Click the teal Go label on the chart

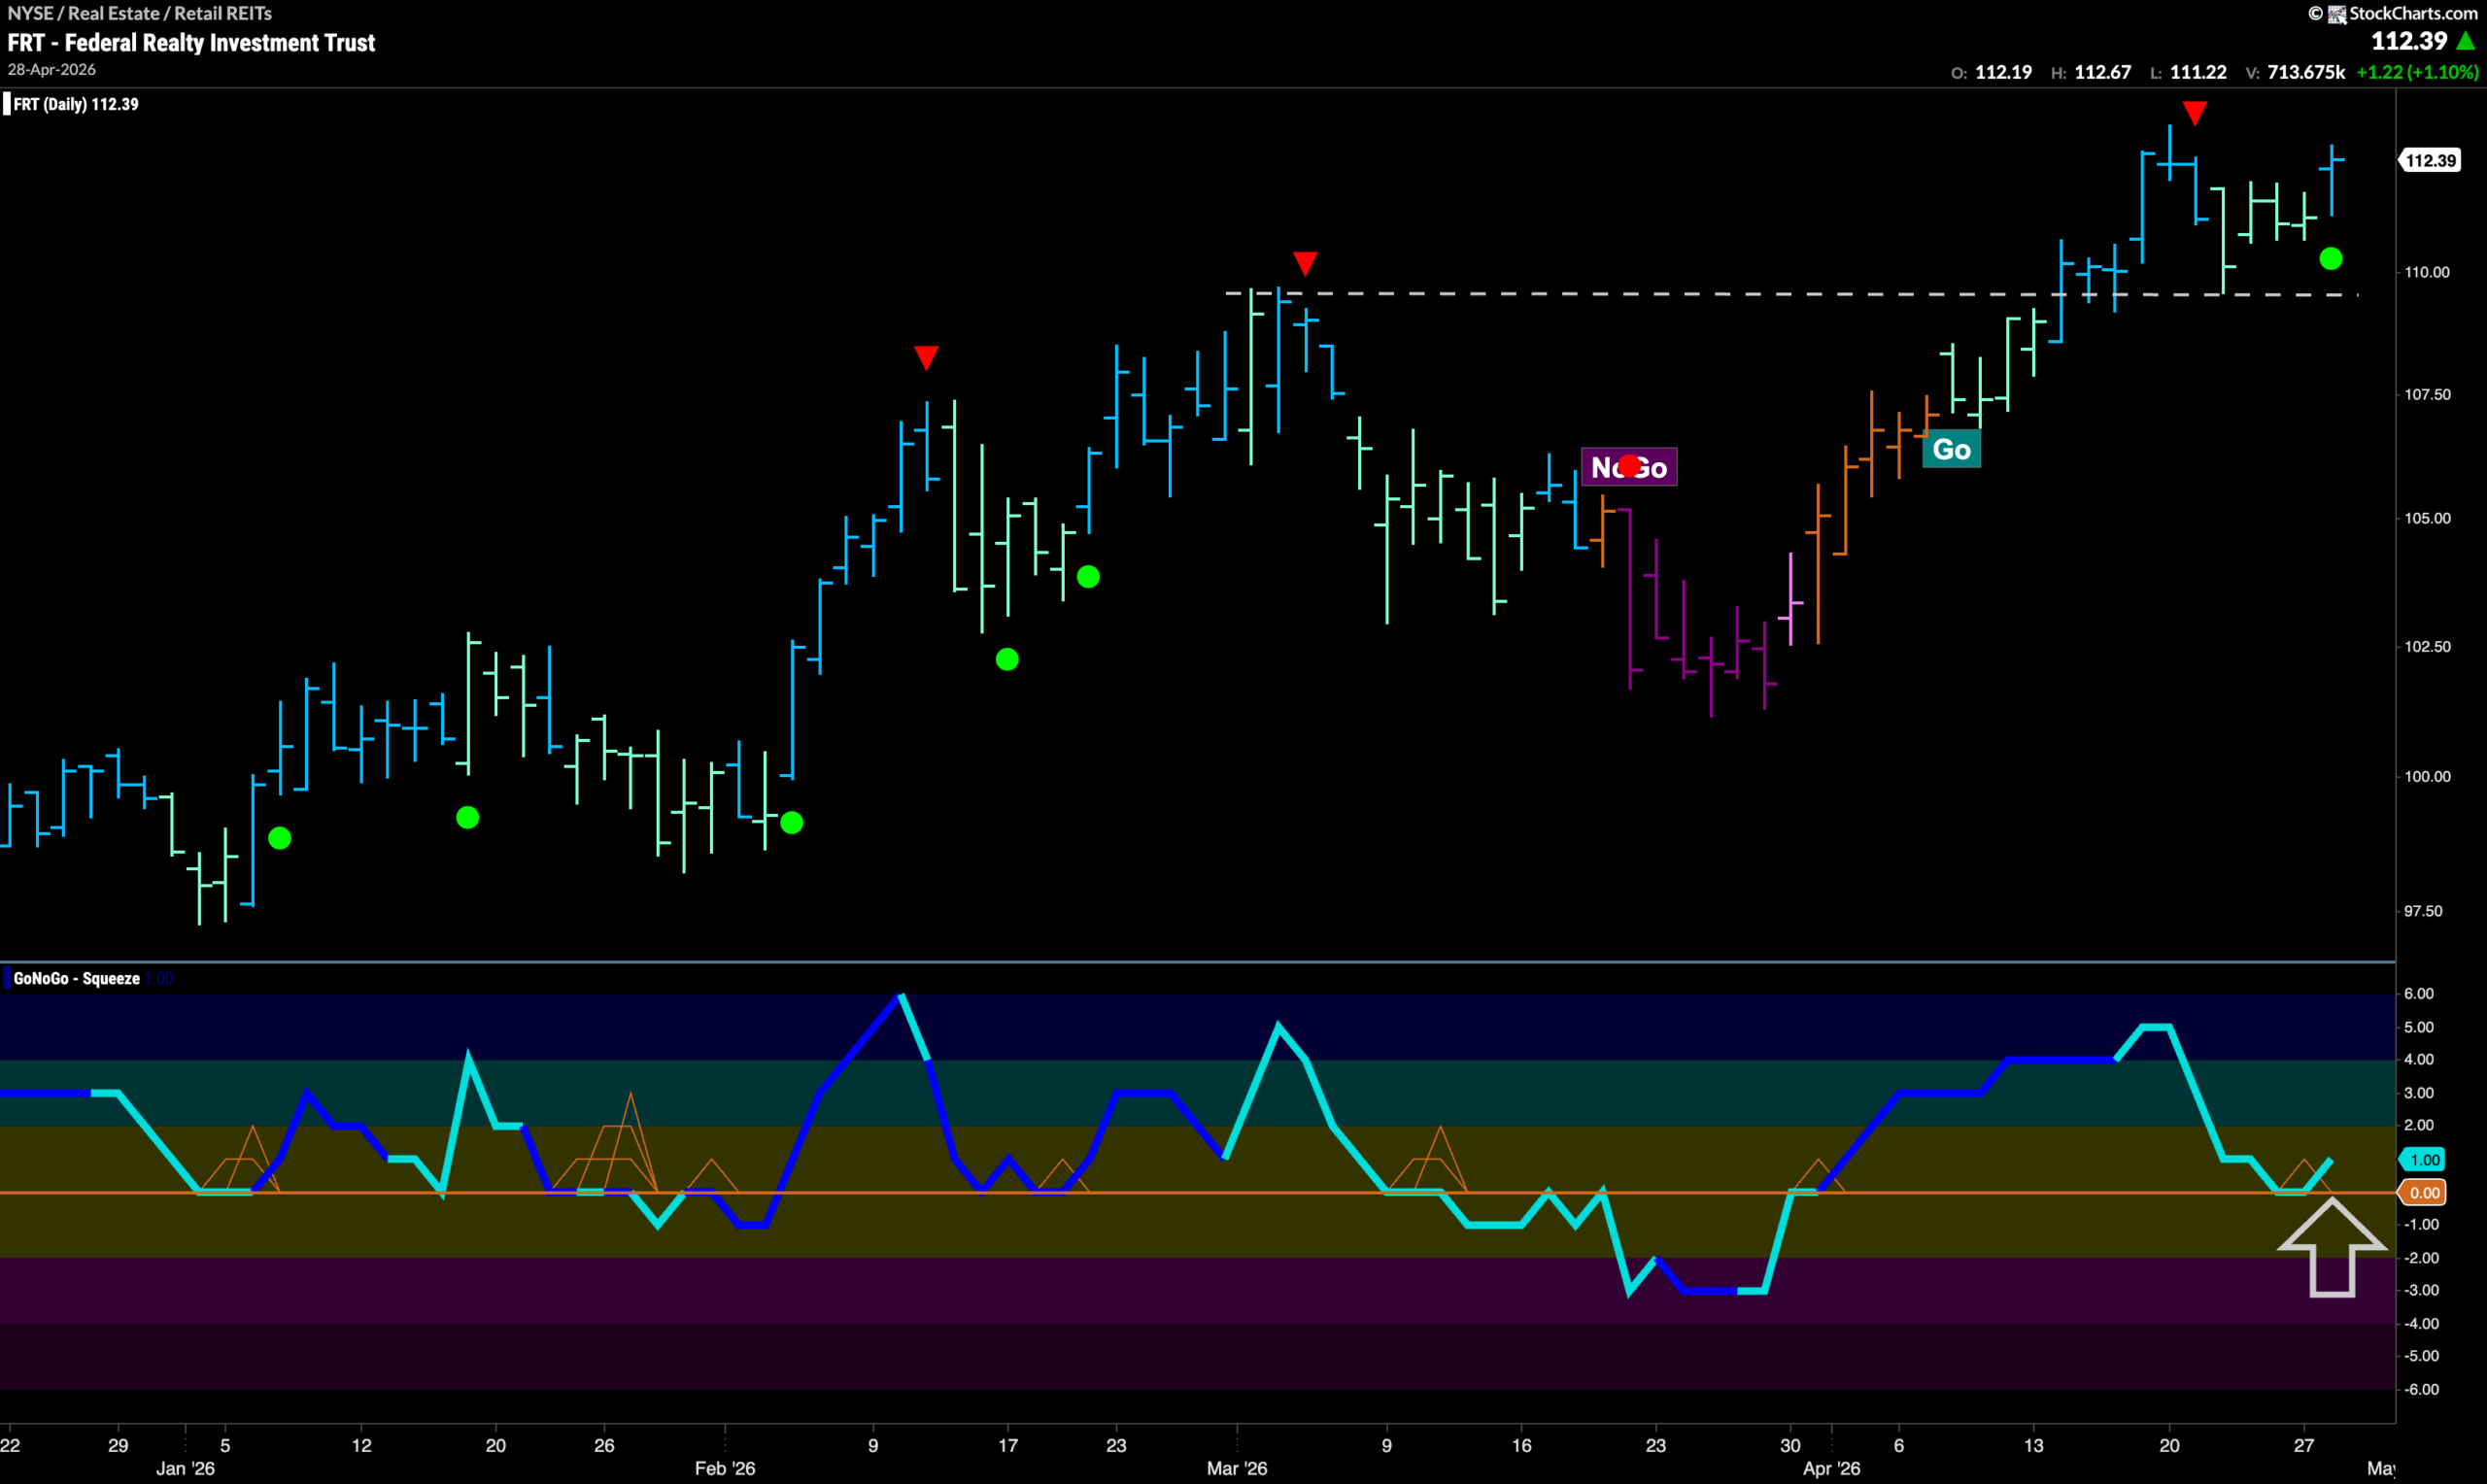click(1951, 449)
